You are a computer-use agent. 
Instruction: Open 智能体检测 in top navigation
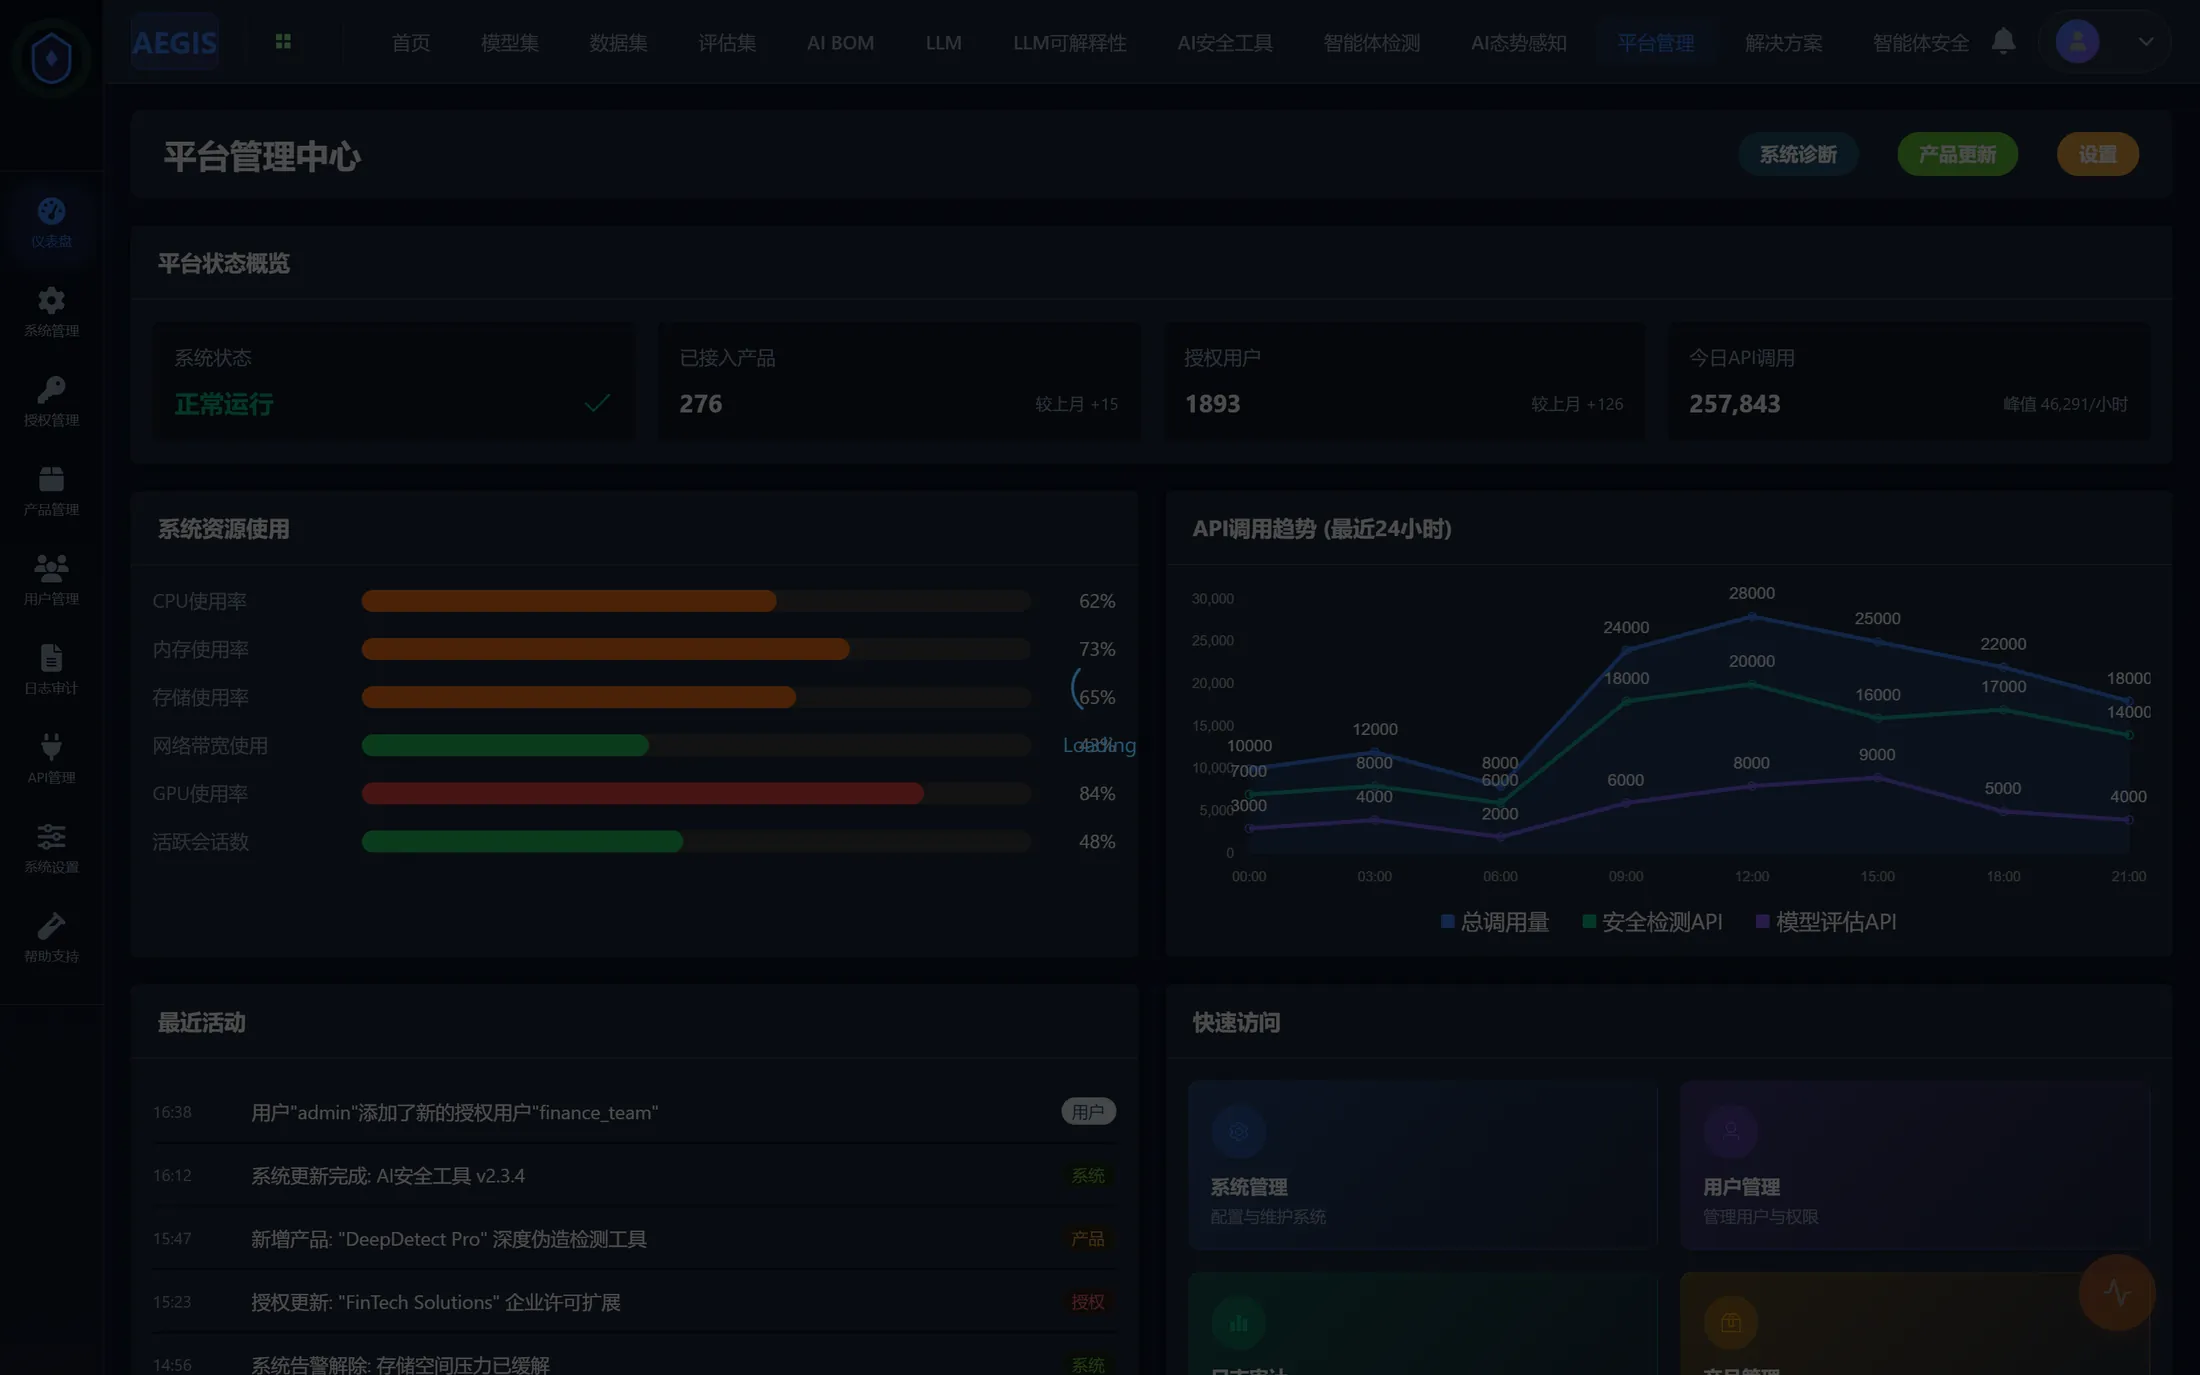pos(1372,43)
